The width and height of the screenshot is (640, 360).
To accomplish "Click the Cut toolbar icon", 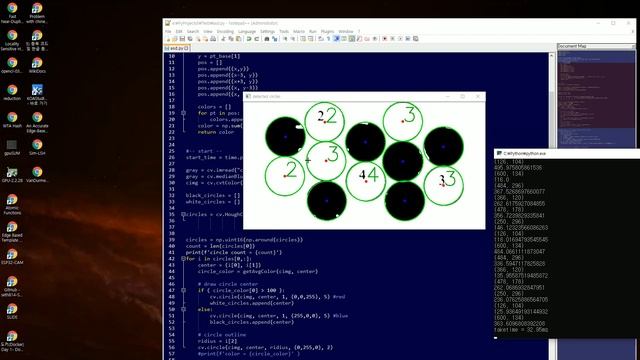I will [223, 39].
